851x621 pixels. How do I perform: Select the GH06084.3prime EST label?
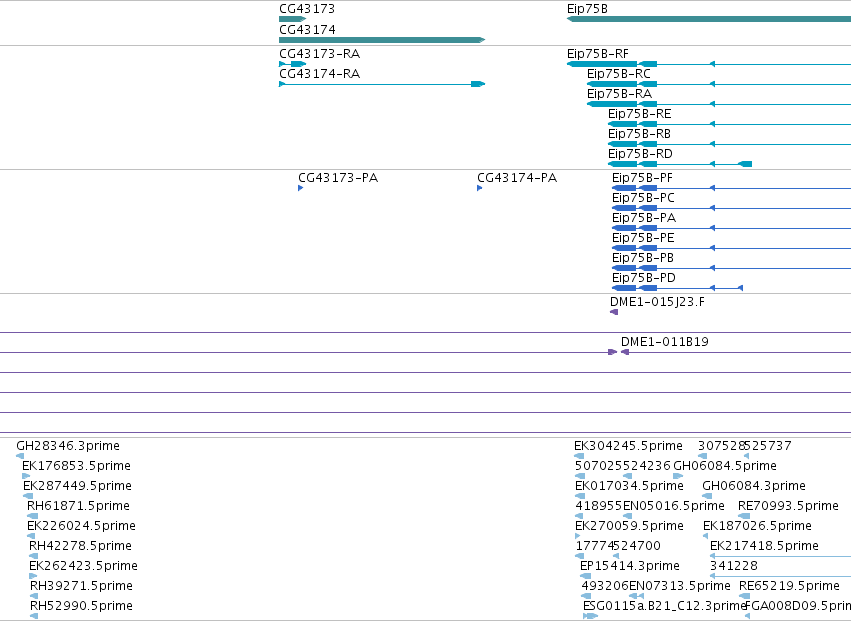pyautogui.click(x=754, y=486)
